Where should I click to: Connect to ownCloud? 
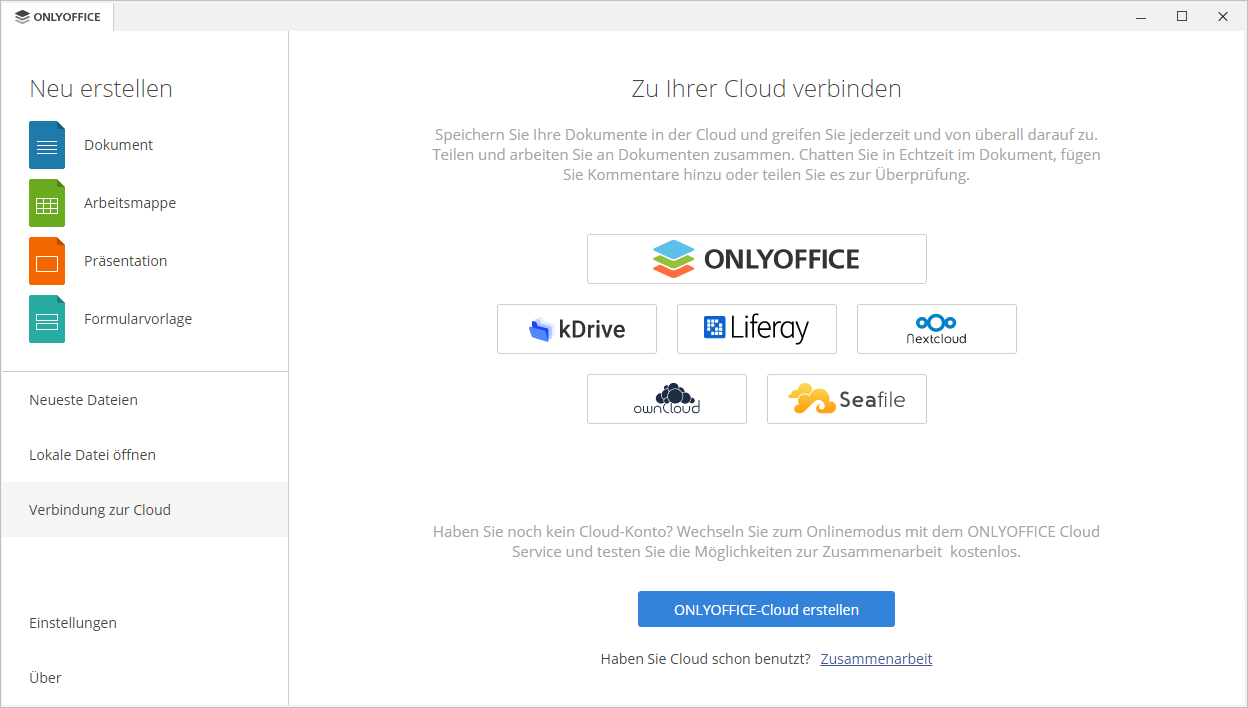(667, 399)
